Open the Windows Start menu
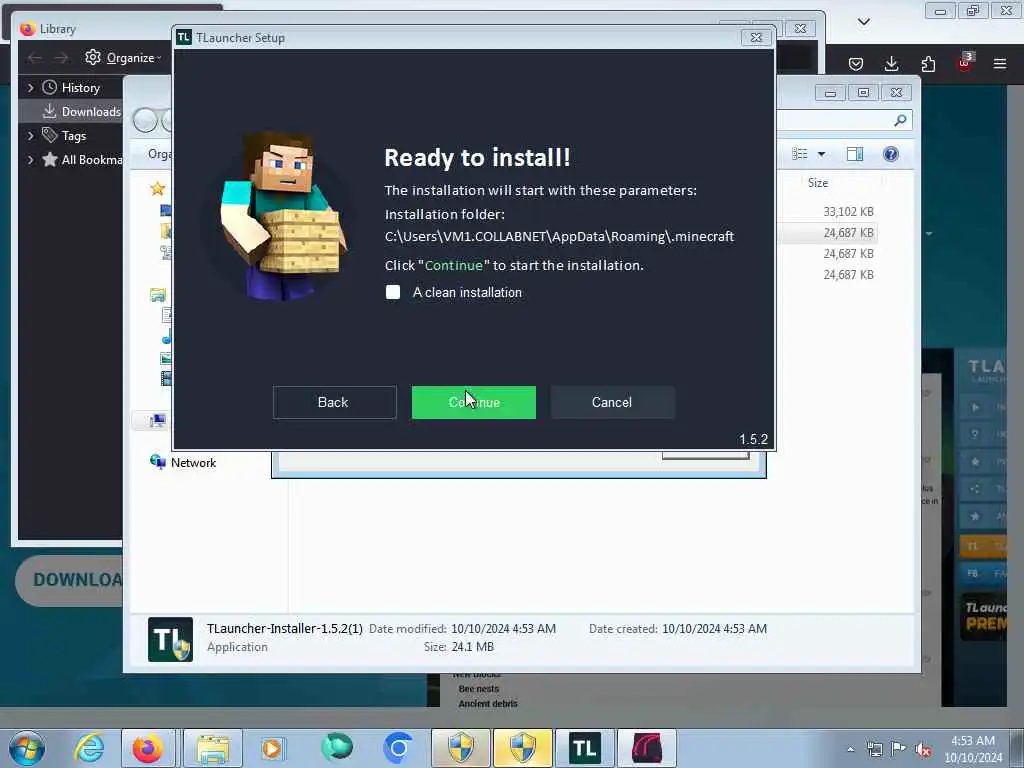Screen dimensions: 1024x768 pyautogui.click(x=27, y=748)
